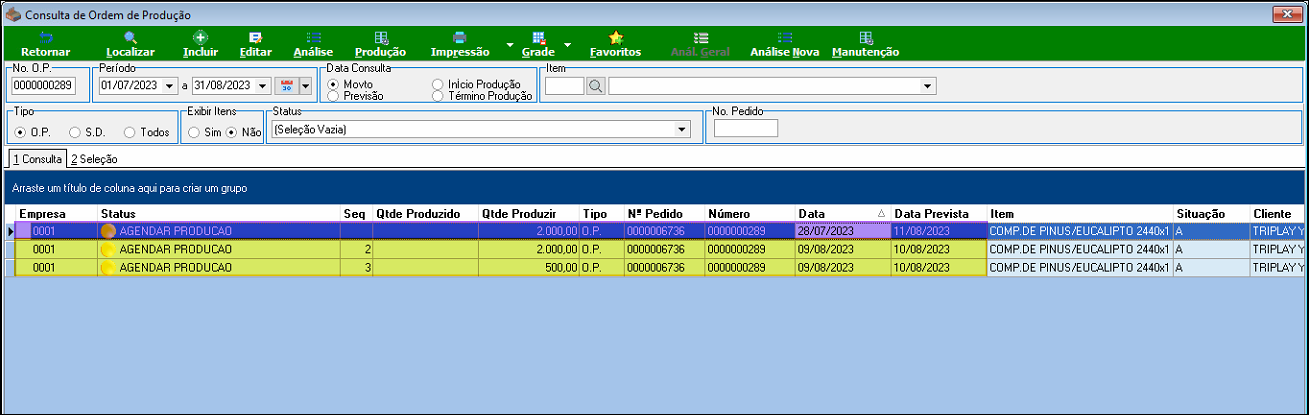This screenshot has height=415, width=1309.
Task: Click the Anál. Geral toolbar item
Action: coord(700,44)
